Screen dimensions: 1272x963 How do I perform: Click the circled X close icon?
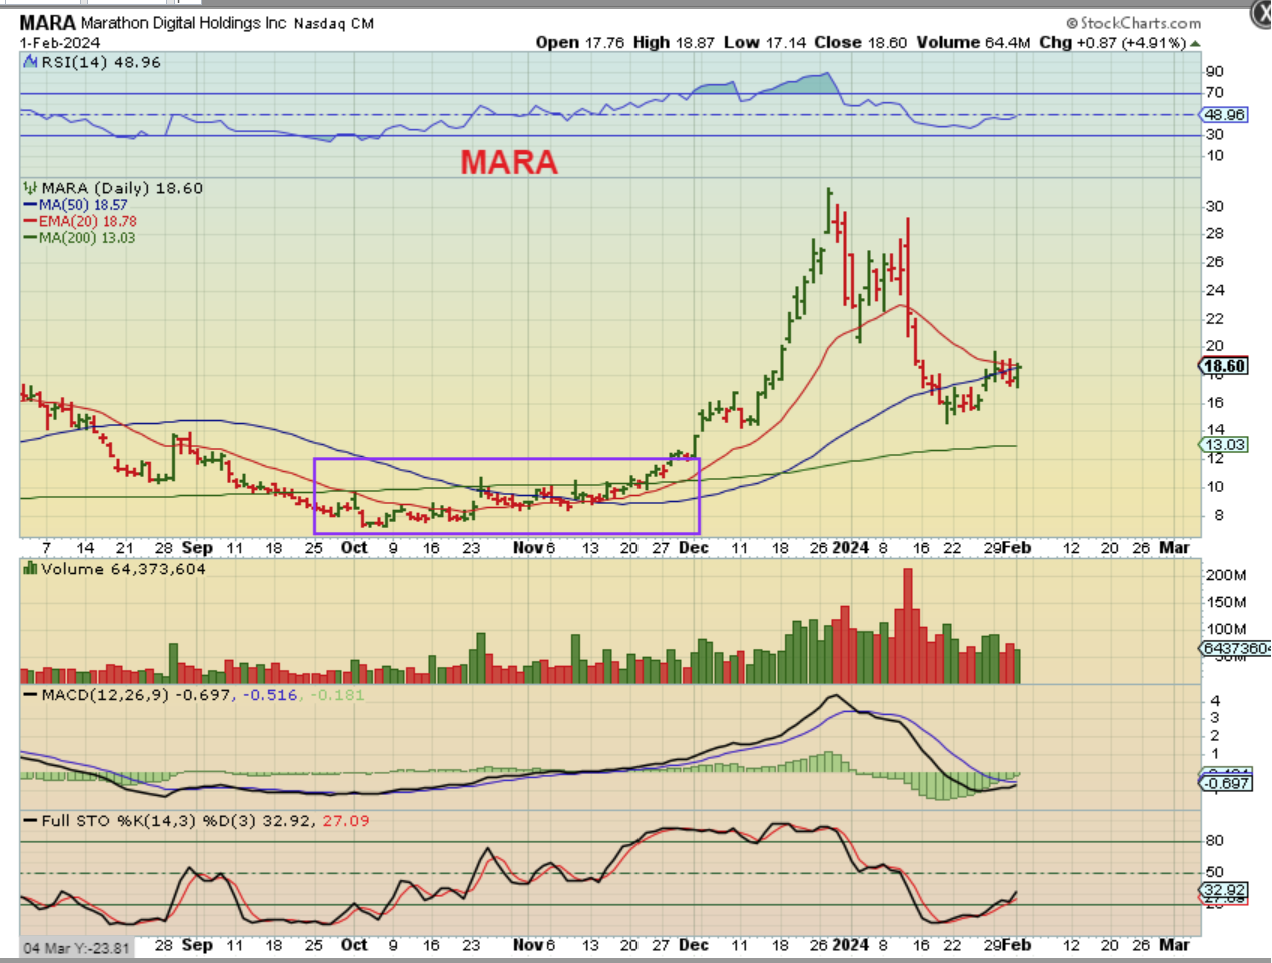[x=1262, y=14]
